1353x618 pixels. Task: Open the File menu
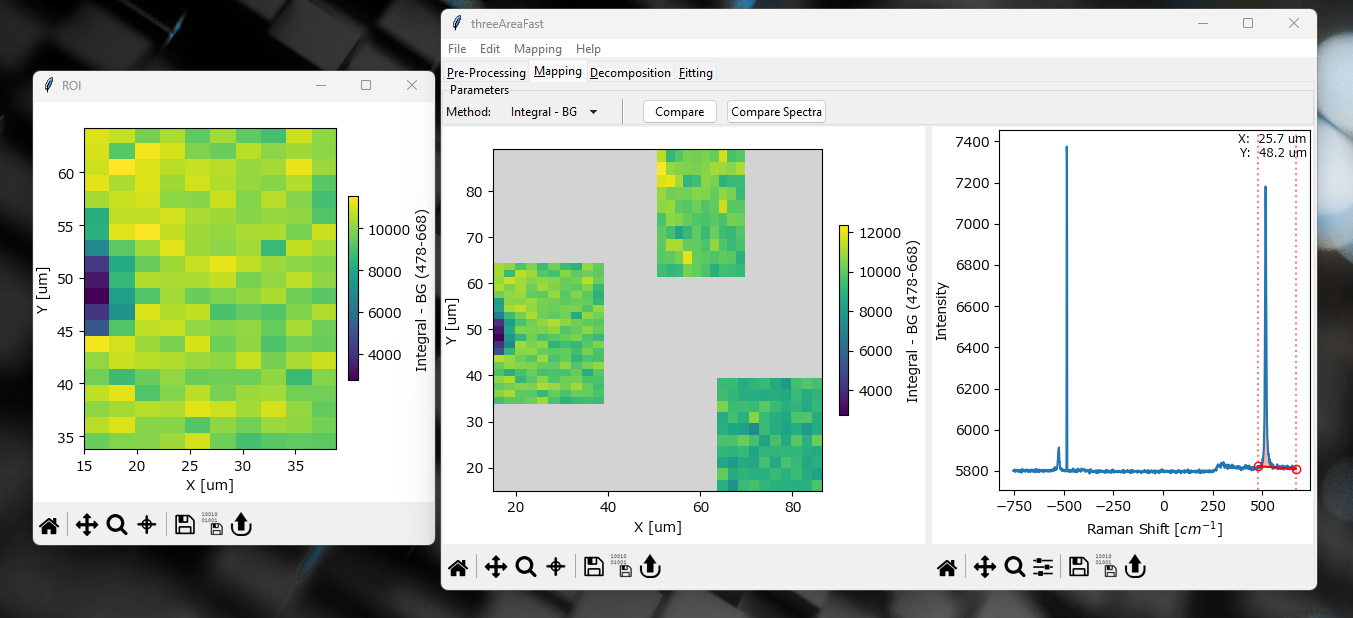457,49
